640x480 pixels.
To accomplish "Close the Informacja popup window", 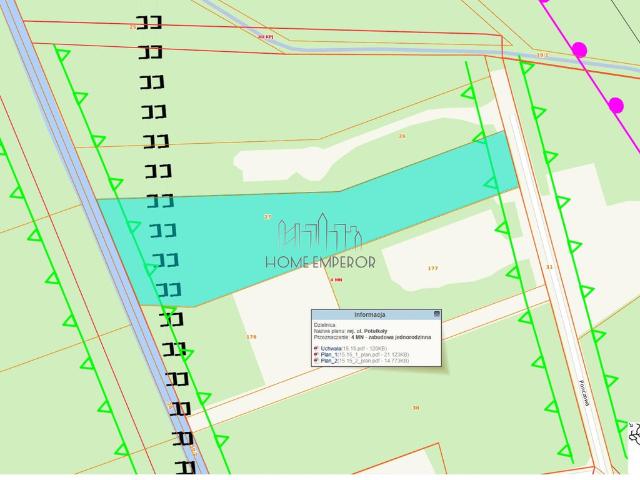I will [x=437, y=314].
